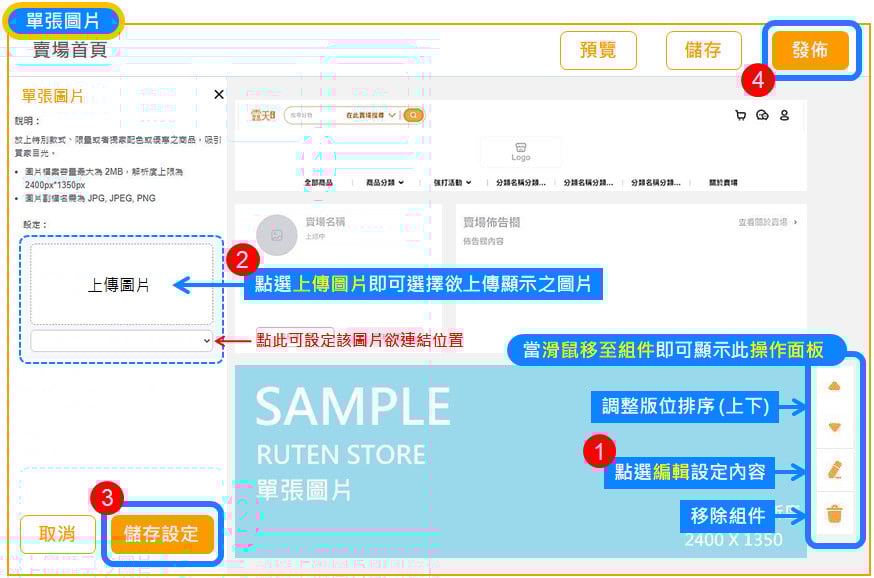The width and height of the screenshot is (874, 578).
Task: Open the image link location dropdown
Action: [122, 340]
